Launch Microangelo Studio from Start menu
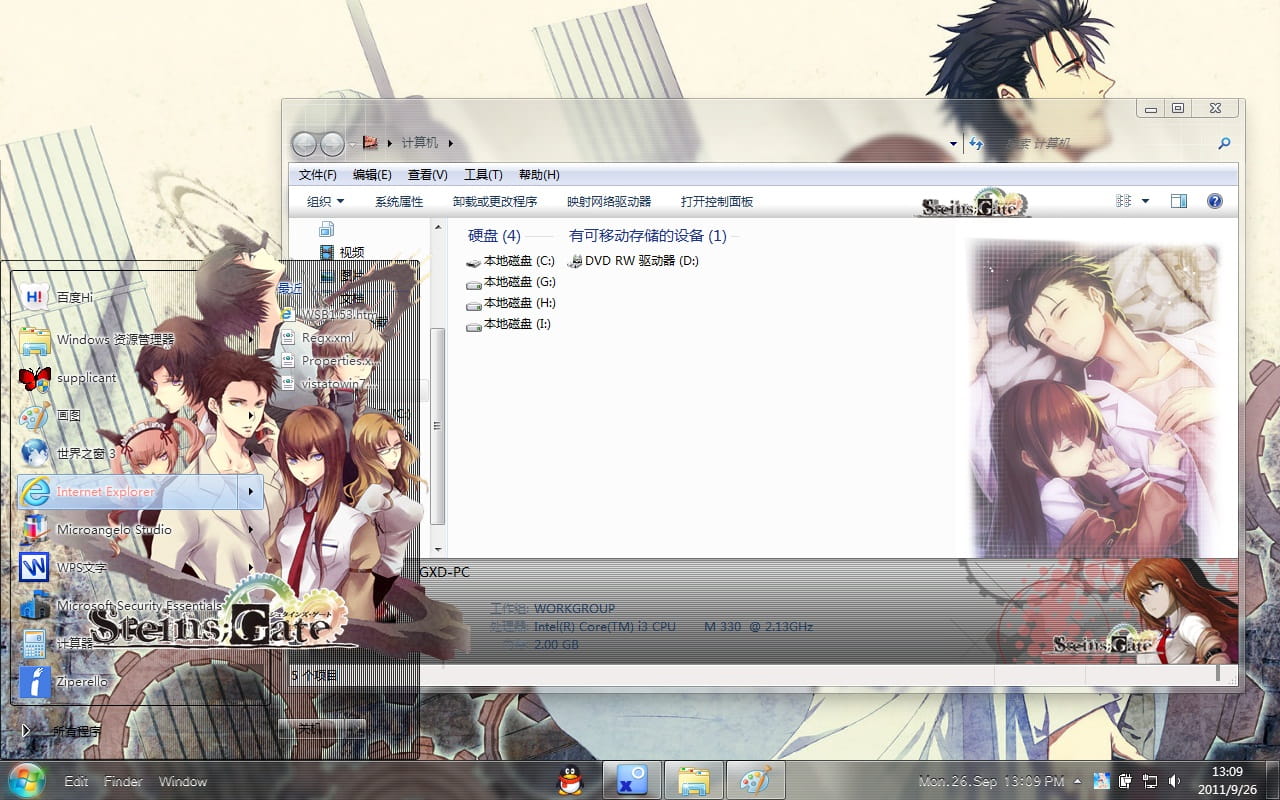1280x800 pixels. click(x=113, y=529)
